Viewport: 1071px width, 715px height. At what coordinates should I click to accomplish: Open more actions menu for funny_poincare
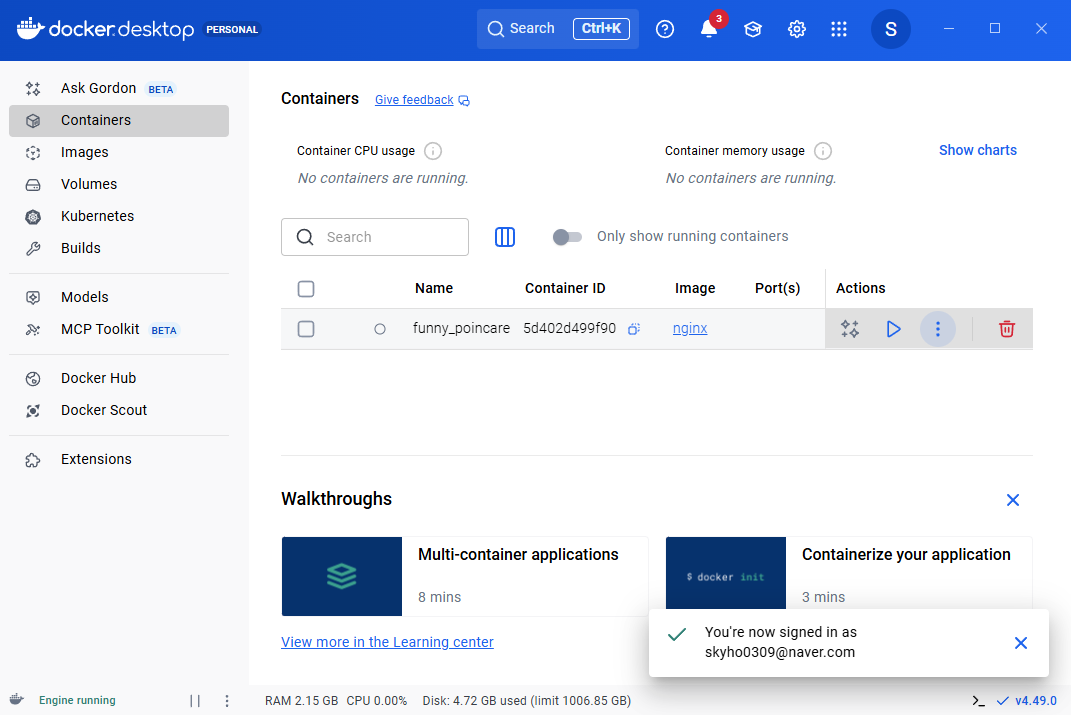[x=938, y=329]
